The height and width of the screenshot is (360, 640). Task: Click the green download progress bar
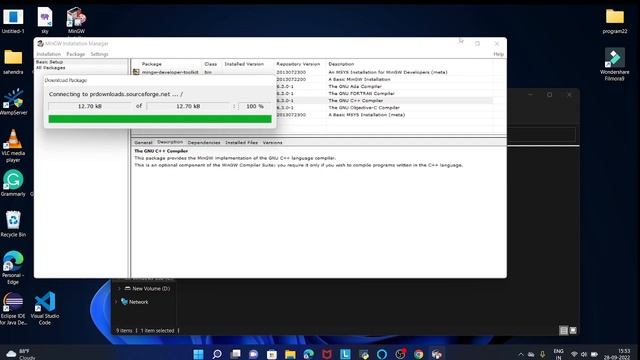pyautogui.click(x=160, y=119)
